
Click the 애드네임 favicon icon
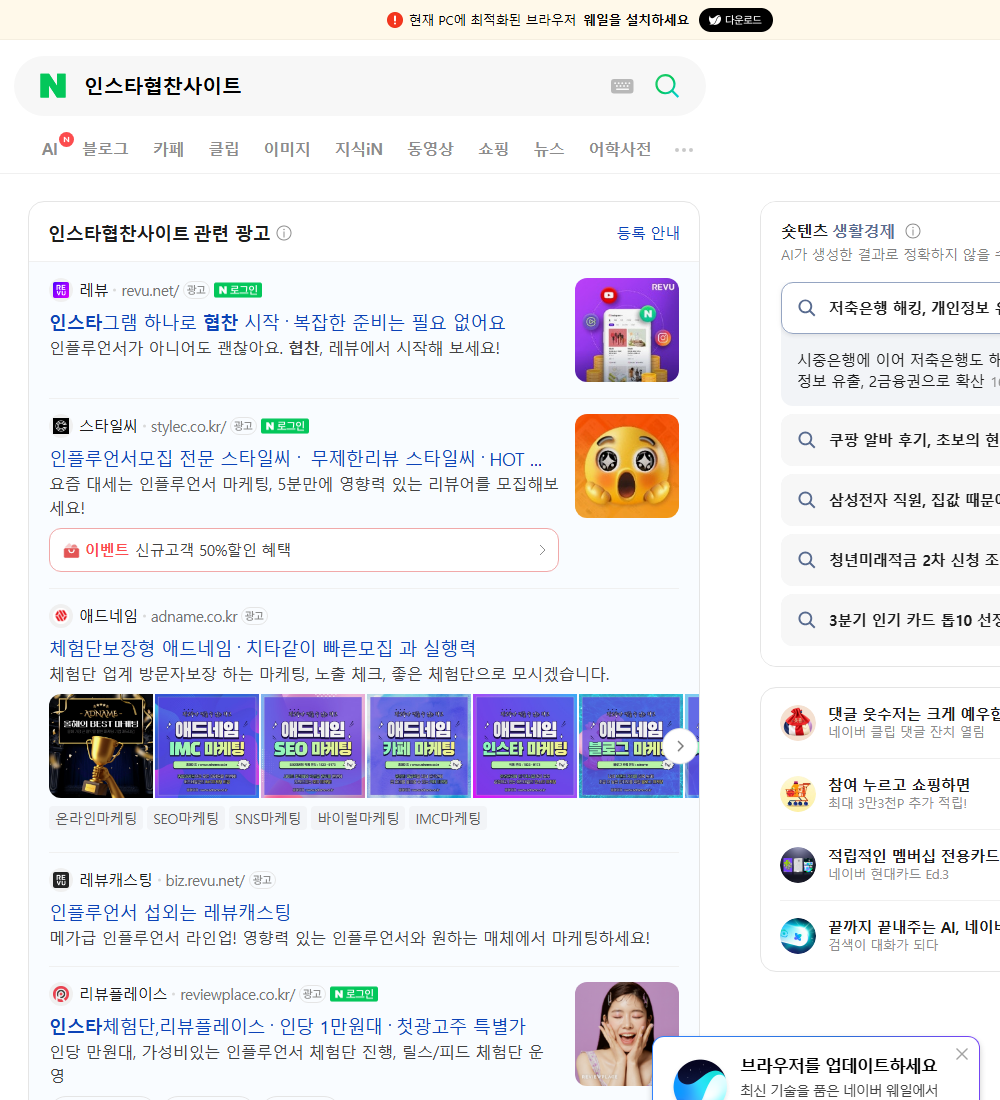(61, 616)
